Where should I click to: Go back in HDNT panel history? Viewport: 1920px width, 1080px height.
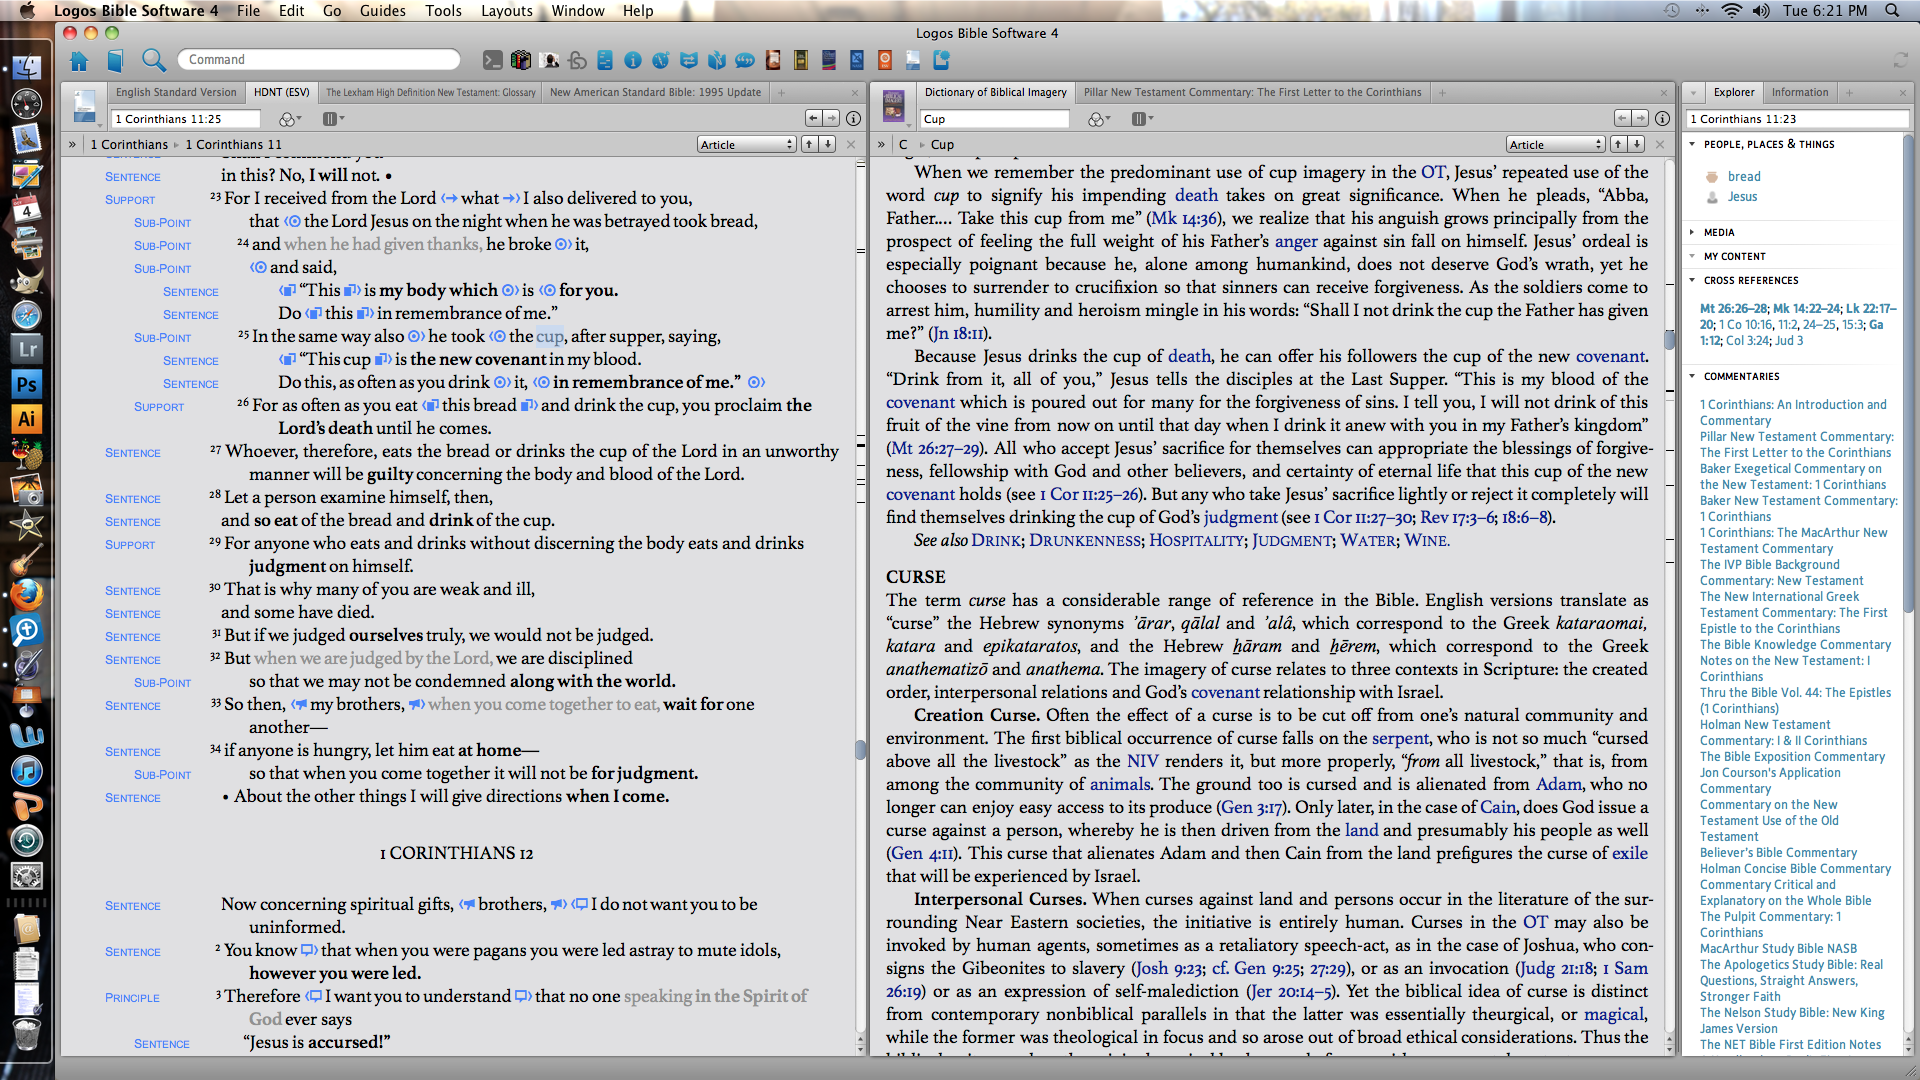[814, 118]
